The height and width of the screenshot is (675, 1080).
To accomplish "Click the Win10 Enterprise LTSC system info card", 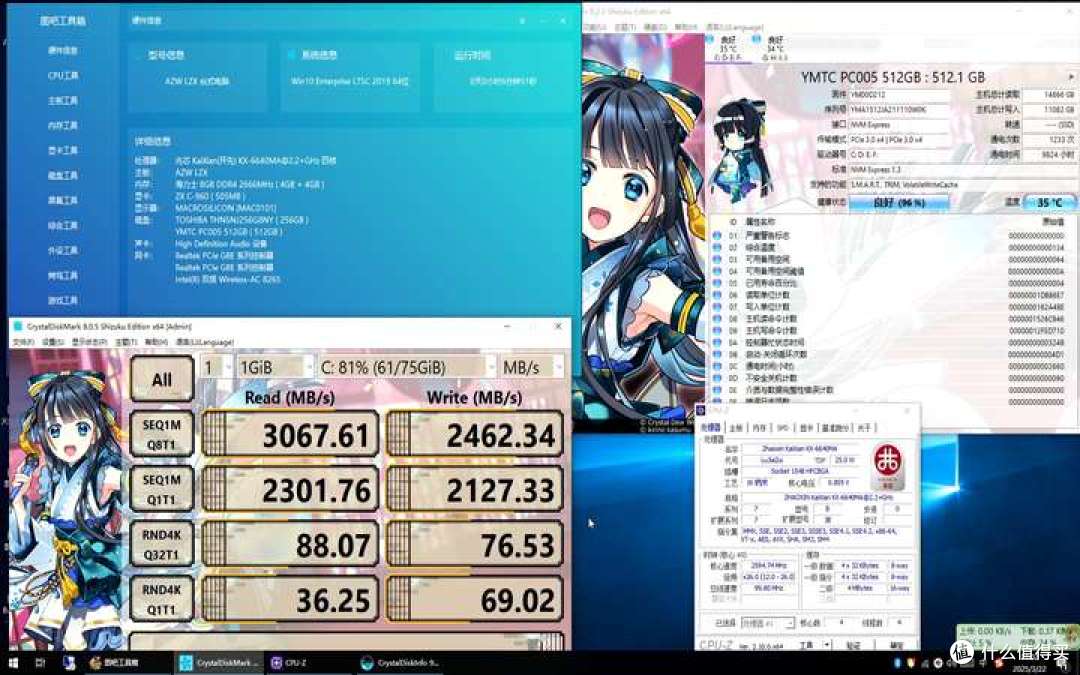I will (350, 76).
